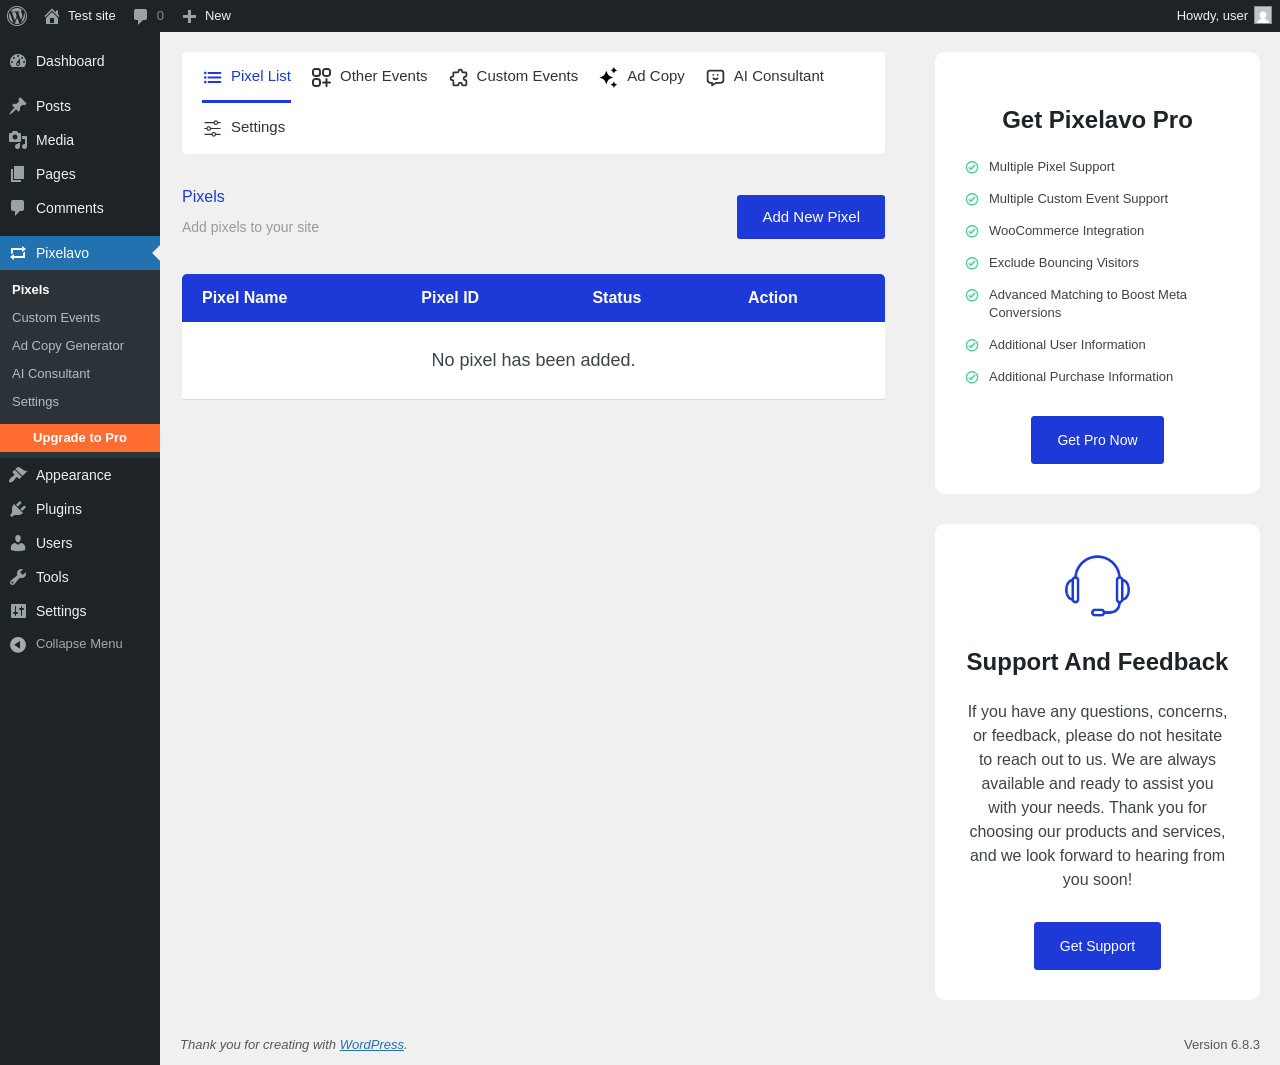Click the Tools wrench icon
1280x1065 pixels.
(x=18, y=577)
